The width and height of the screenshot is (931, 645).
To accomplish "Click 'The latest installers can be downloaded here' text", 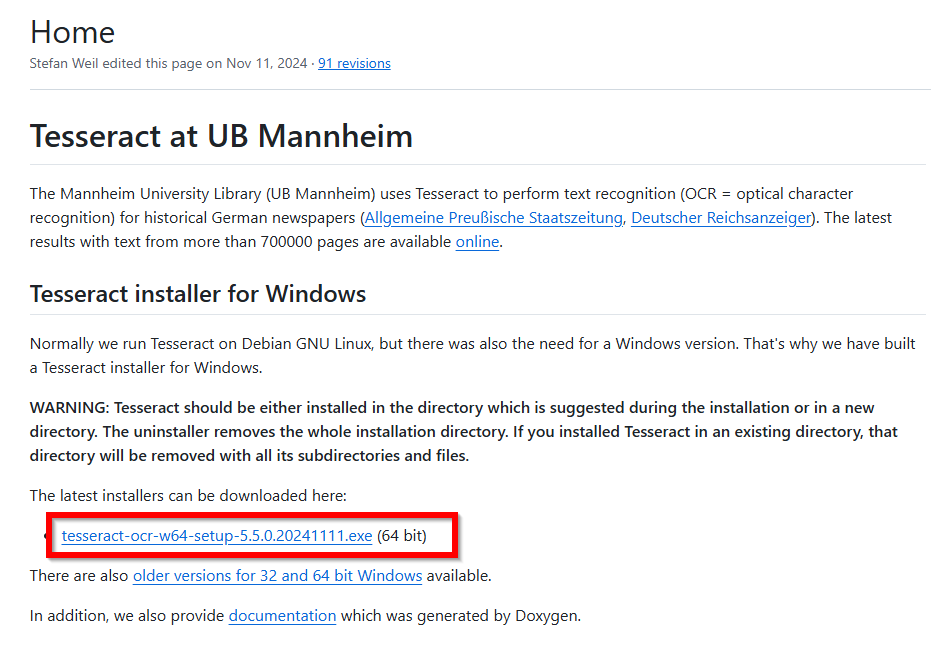I will click(188, 496).
